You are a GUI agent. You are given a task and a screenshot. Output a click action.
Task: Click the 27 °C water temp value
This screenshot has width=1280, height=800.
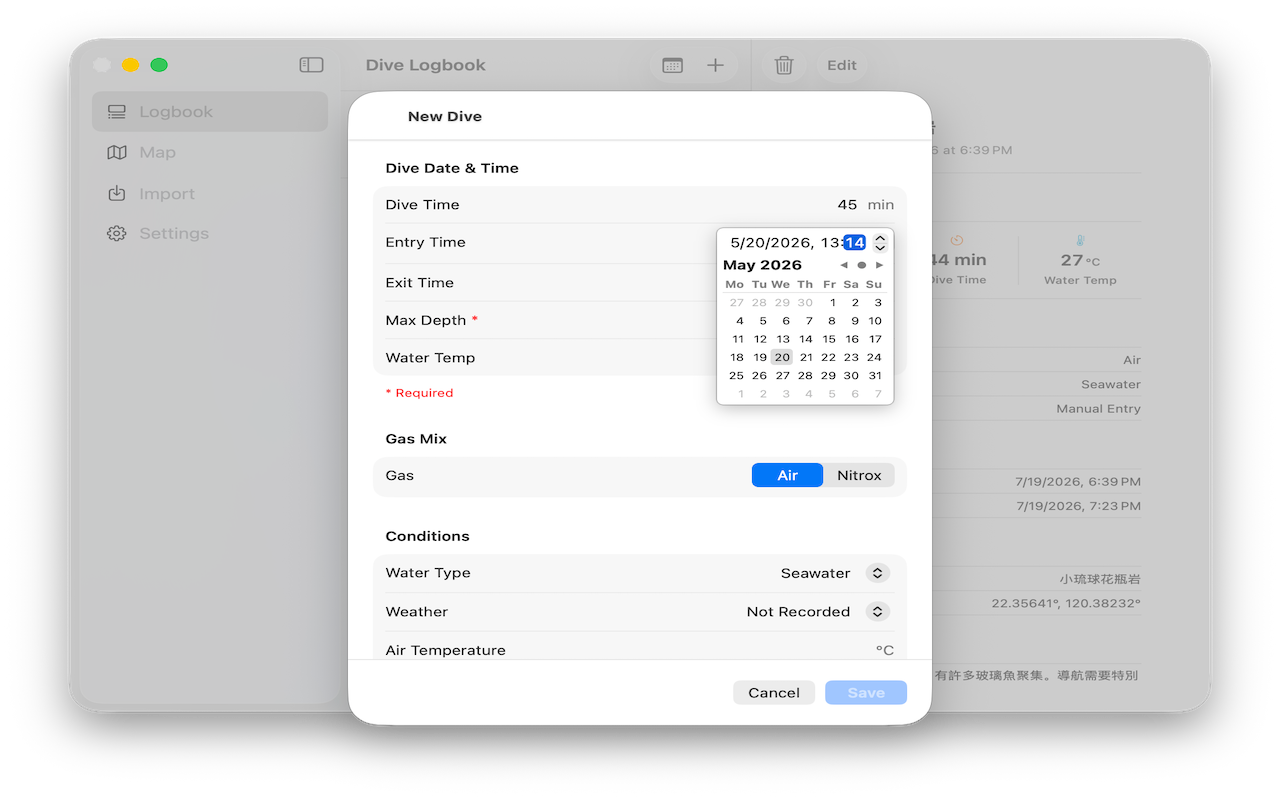pos(1081,260)
